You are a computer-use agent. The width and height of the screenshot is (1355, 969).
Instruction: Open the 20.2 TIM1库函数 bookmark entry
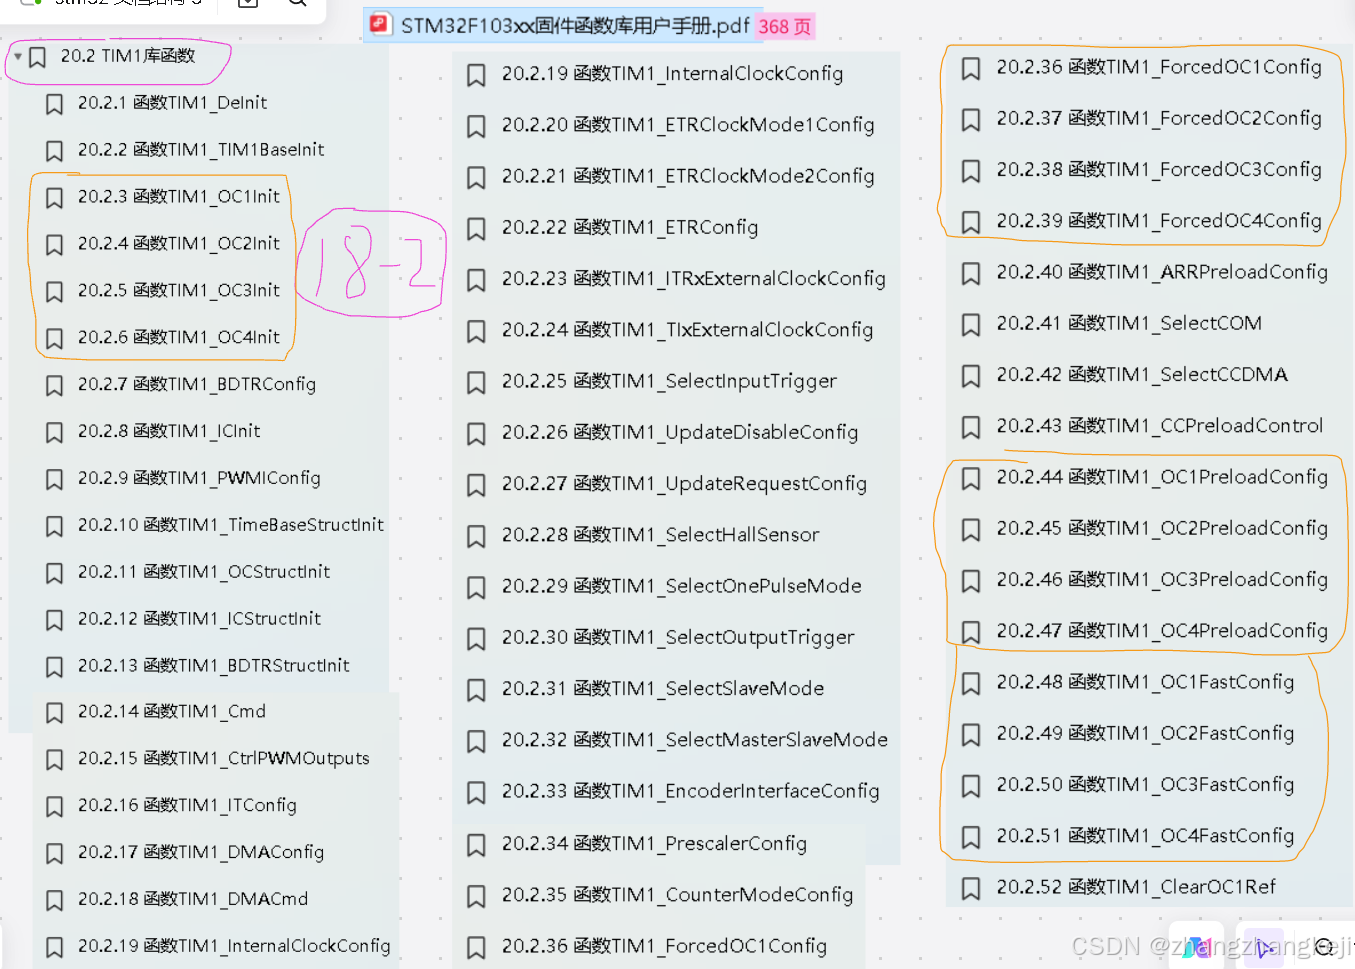(128, 56)
